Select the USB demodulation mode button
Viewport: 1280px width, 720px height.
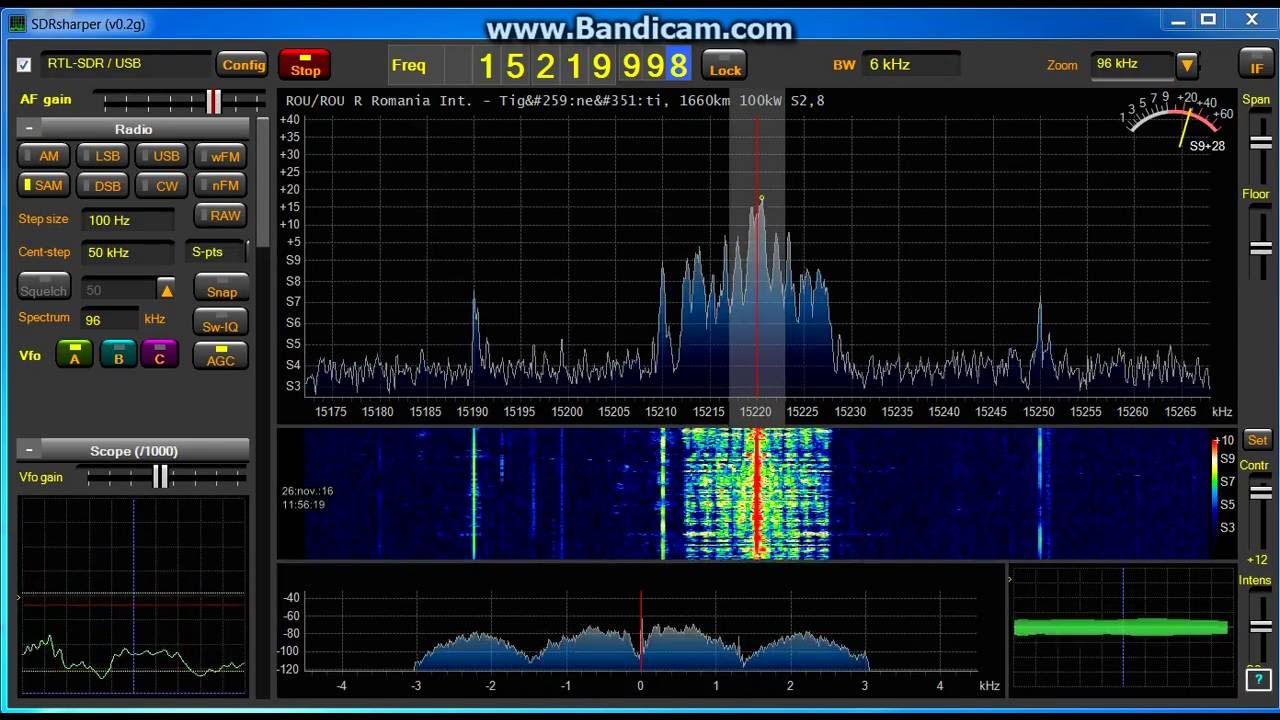pos(160,156)
